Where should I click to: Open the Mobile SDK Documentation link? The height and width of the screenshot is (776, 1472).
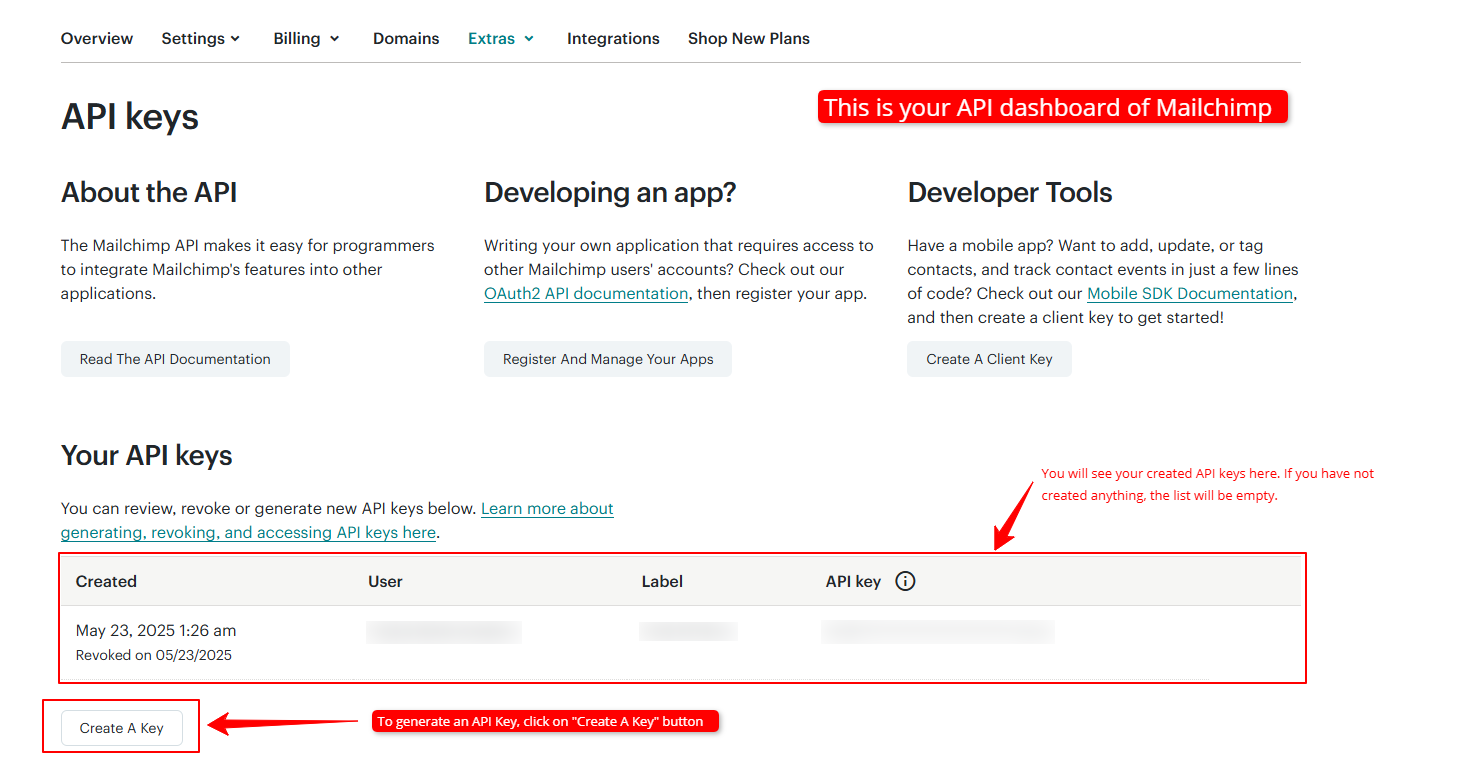[1190, 294]
